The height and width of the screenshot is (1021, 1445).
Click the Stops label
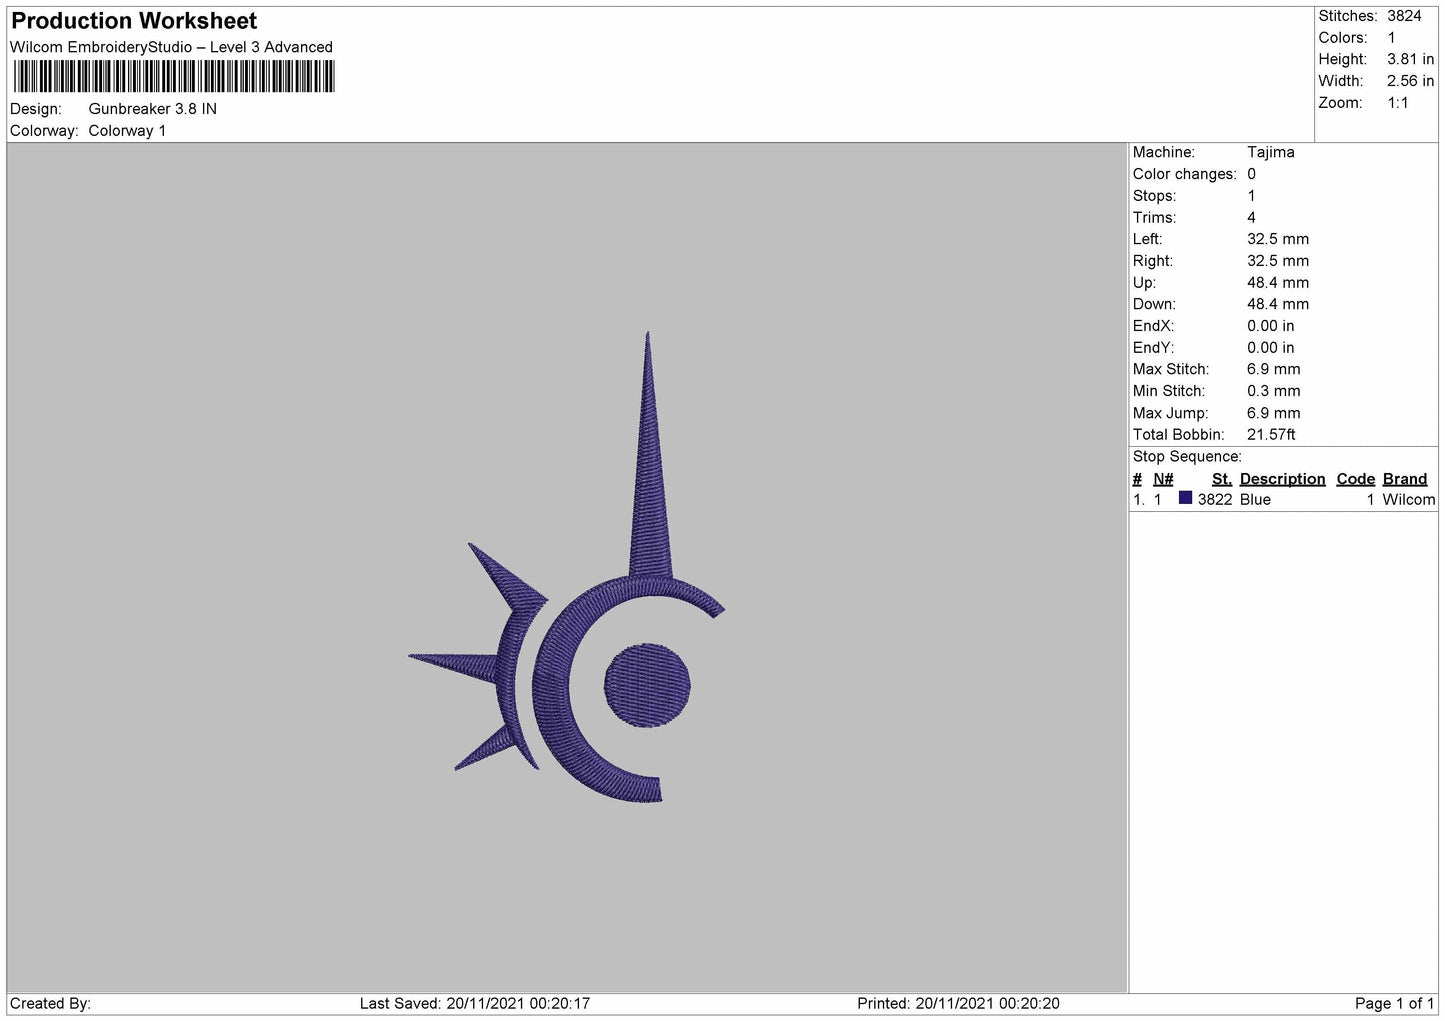[1154, 196]
